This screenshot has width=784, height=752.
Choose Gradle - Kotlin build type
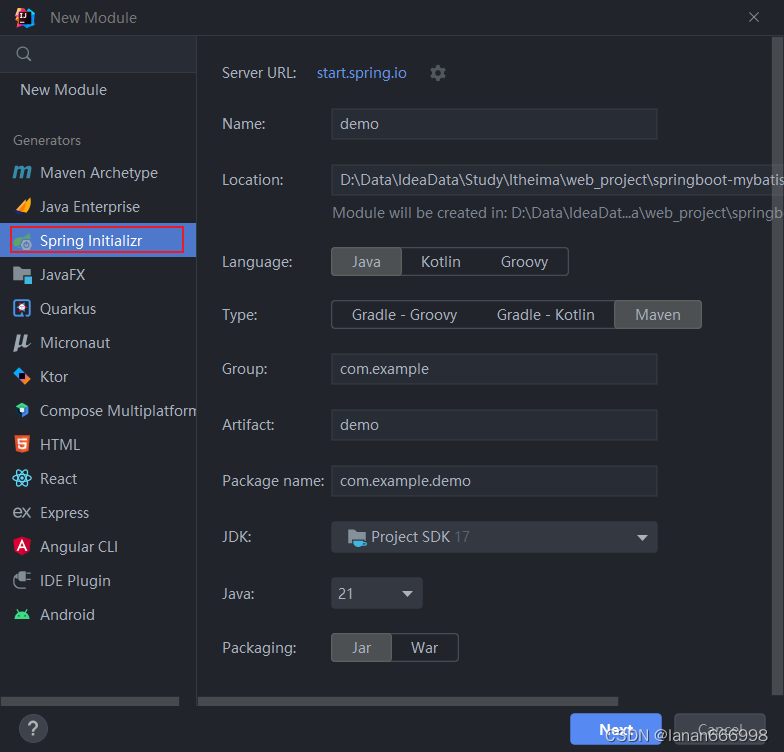click(x=546, y=314)
